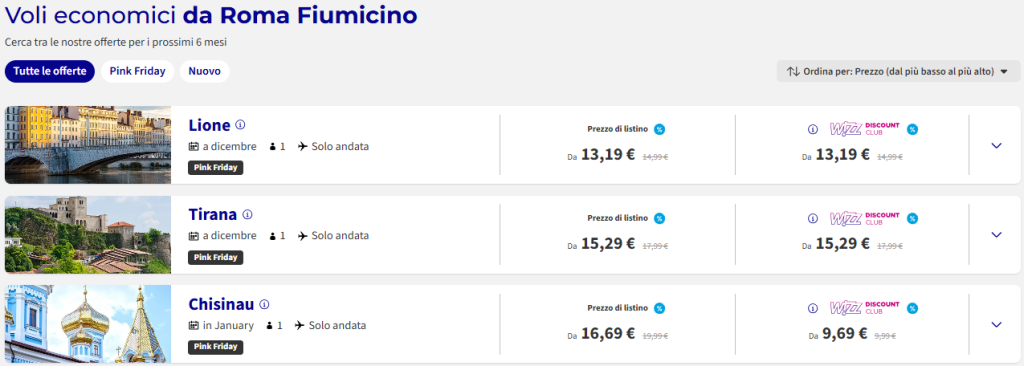Open the Ordina per Prezzo dropdown
Image resolution: width=1024 pixels, height=366 pixels.
pyautogui.click(x=898, y=71)
